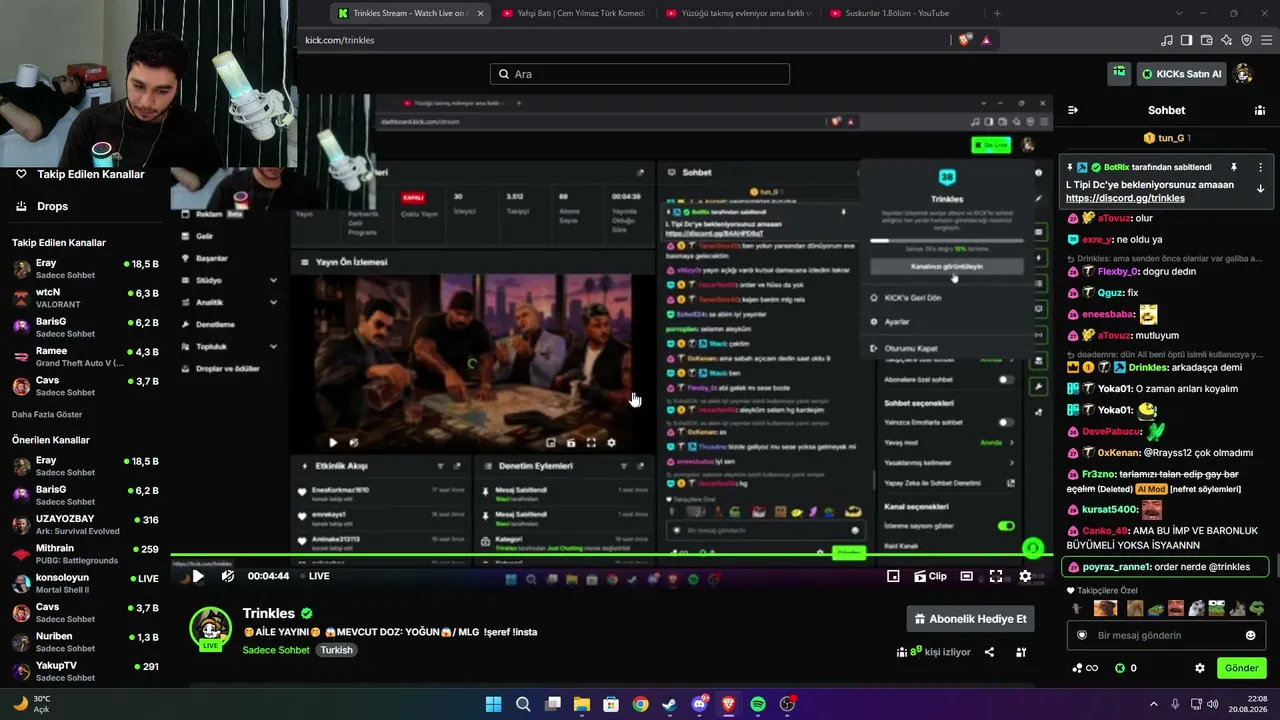Send the chat message with Gönder
The height and width of the screenshot is (720, 1280).
(1242, 668)
